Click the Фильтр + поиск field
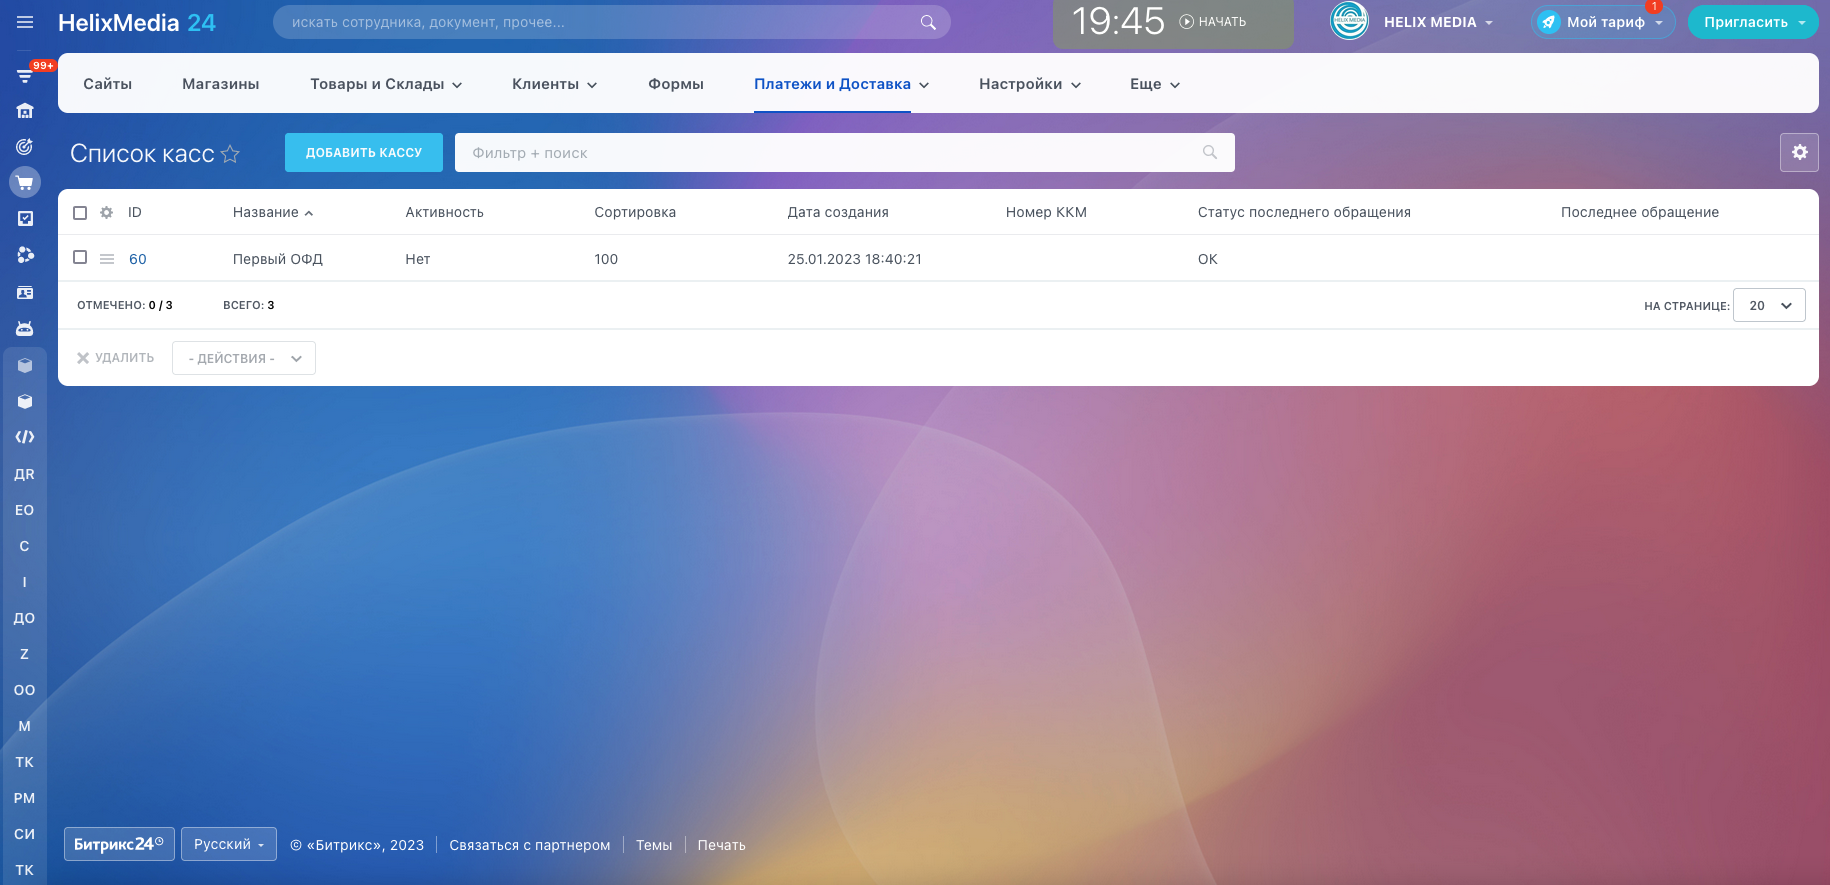1830x885 pixels. coord(830,153)
